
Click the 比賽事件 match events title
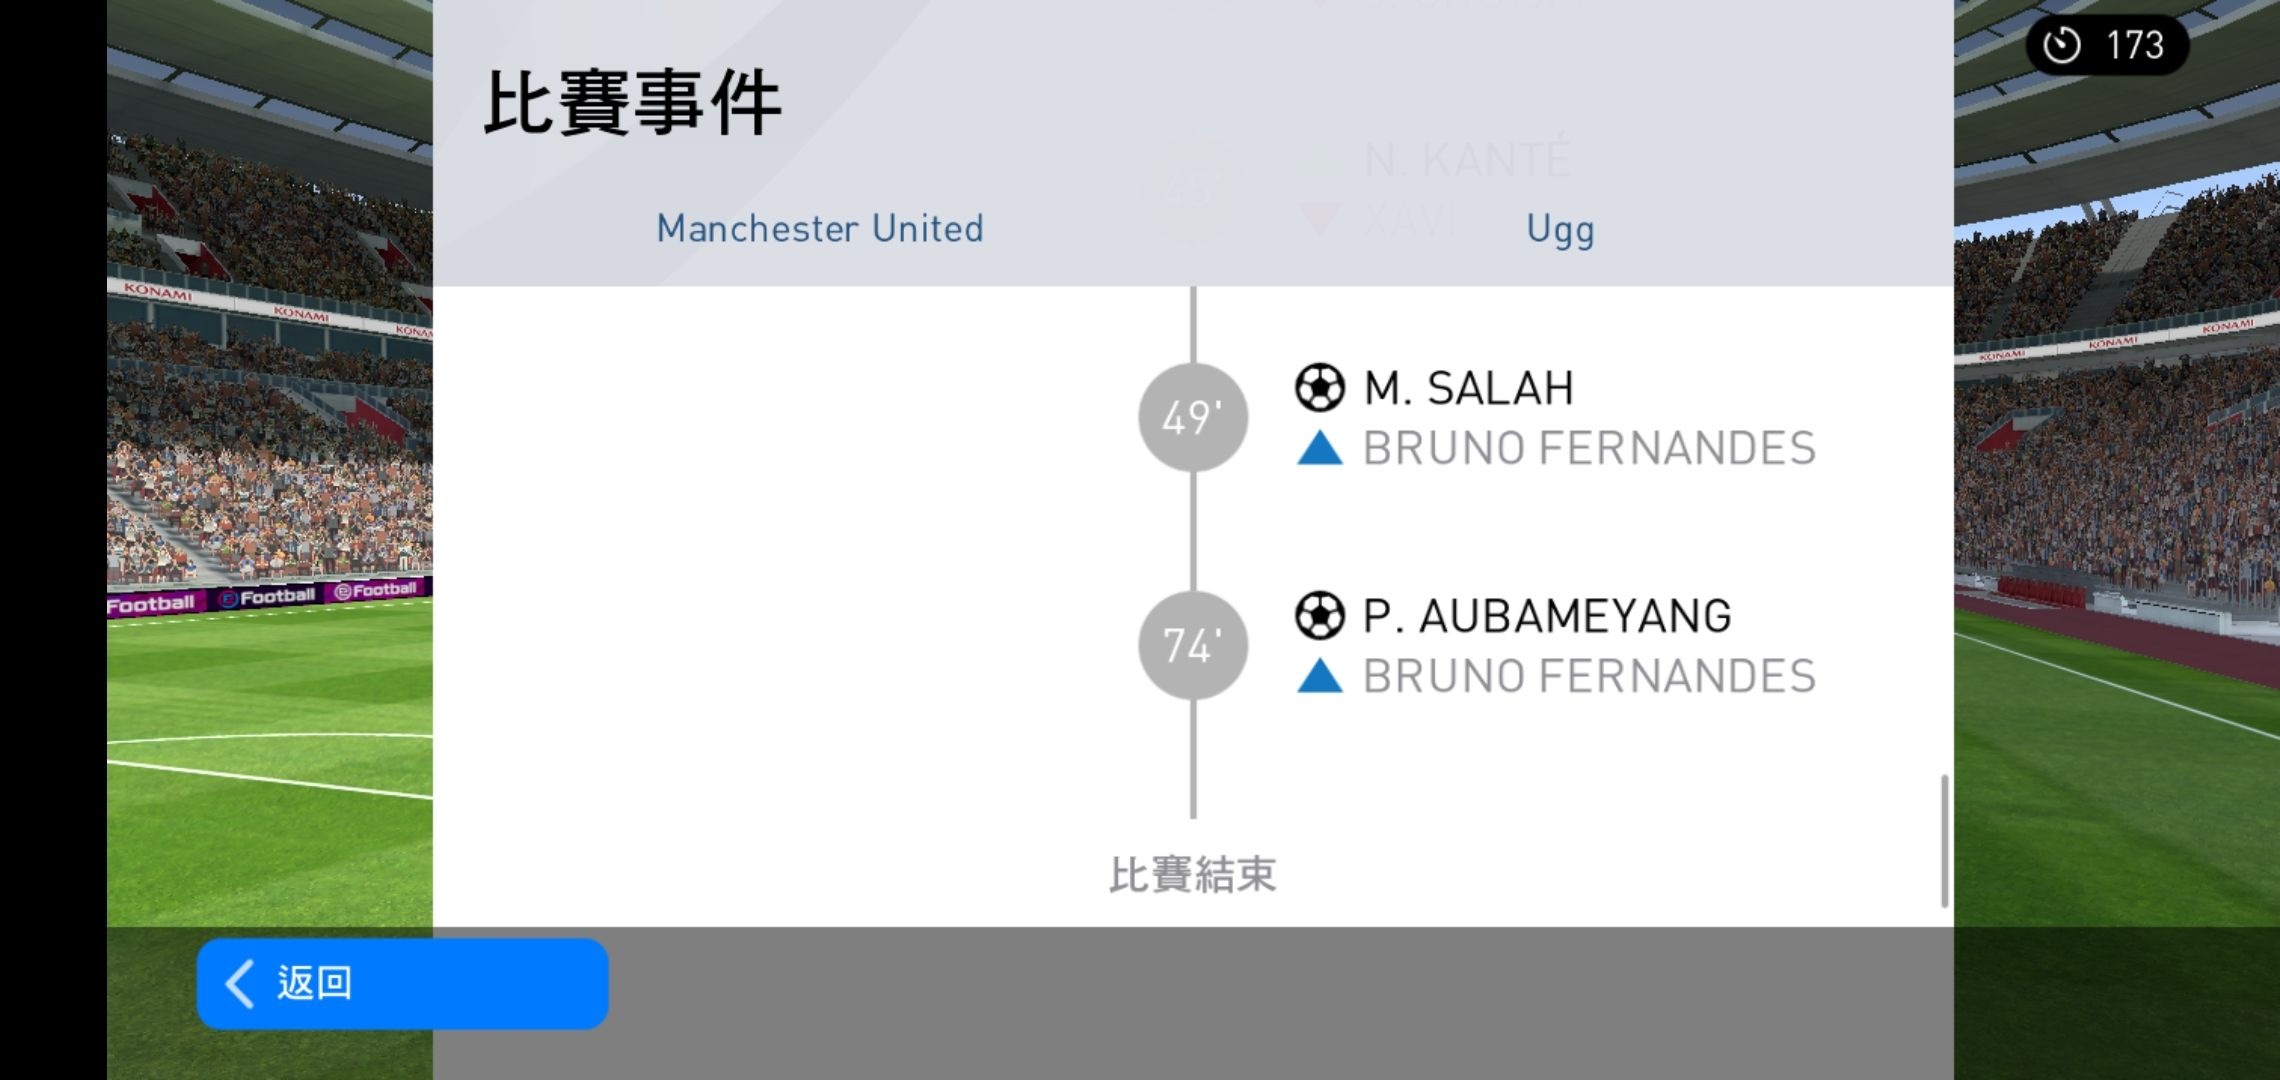632,103
